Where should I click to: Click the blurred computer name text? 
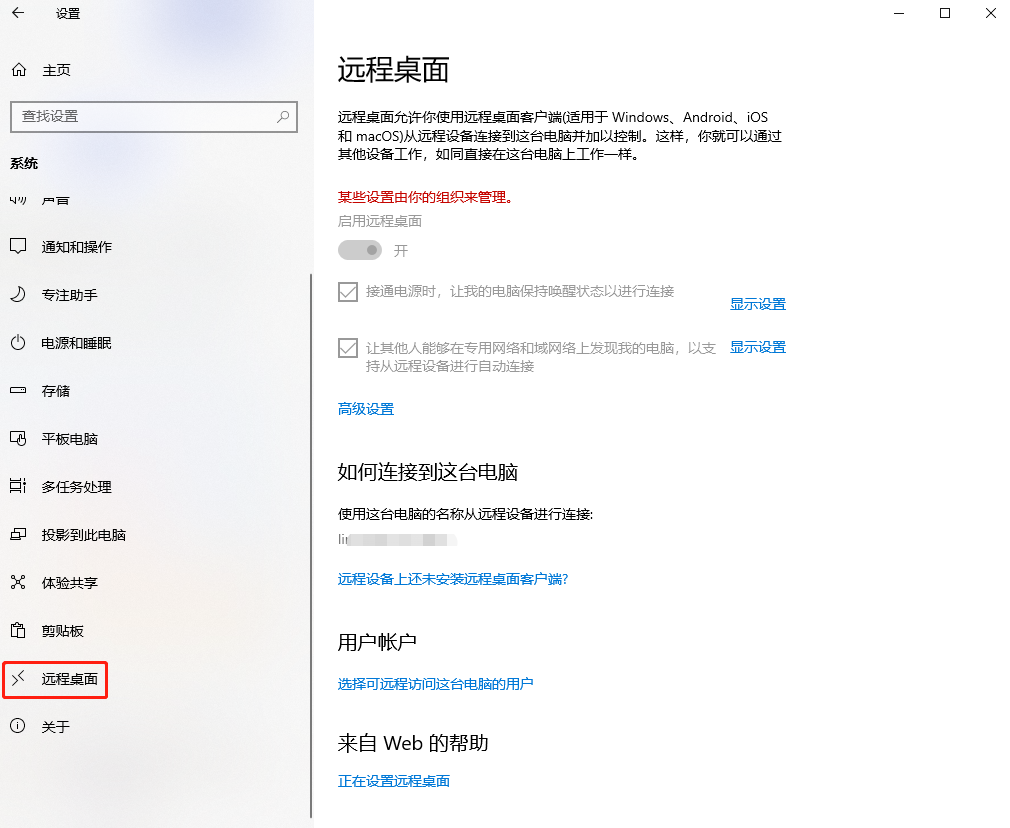click(397, 539)
